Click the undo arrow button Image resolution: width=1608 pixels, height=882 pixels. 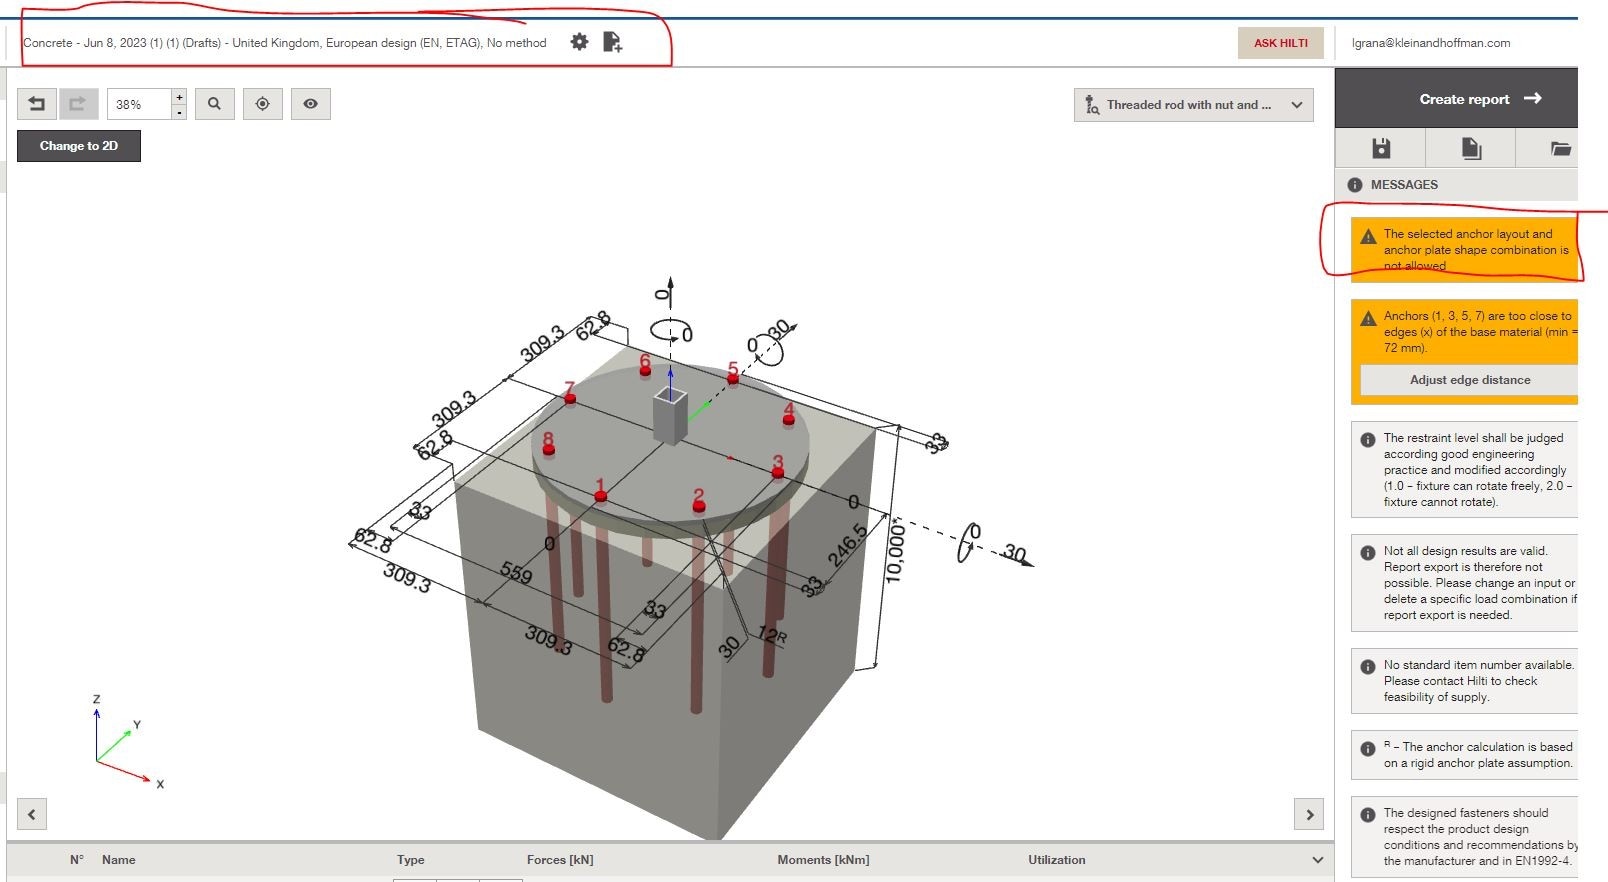37,104
